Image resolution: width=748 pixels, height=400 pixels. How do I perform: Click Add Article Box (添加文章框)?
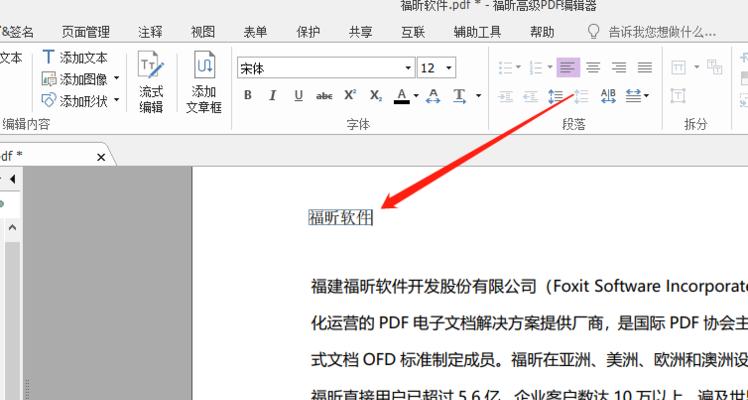204,82
